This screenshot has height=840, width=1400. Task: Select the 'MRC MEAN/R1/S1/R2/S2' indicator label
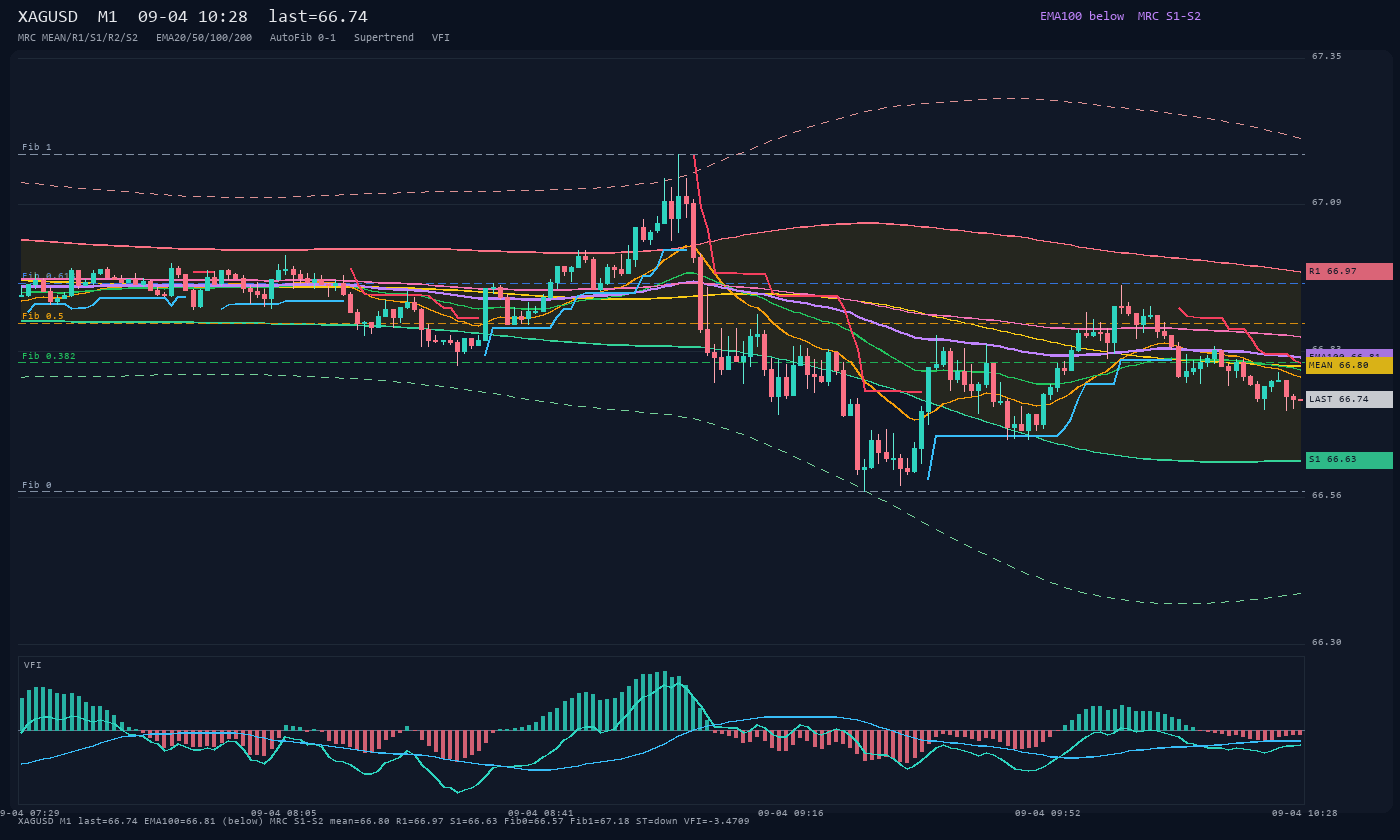(x=78, y=37)
